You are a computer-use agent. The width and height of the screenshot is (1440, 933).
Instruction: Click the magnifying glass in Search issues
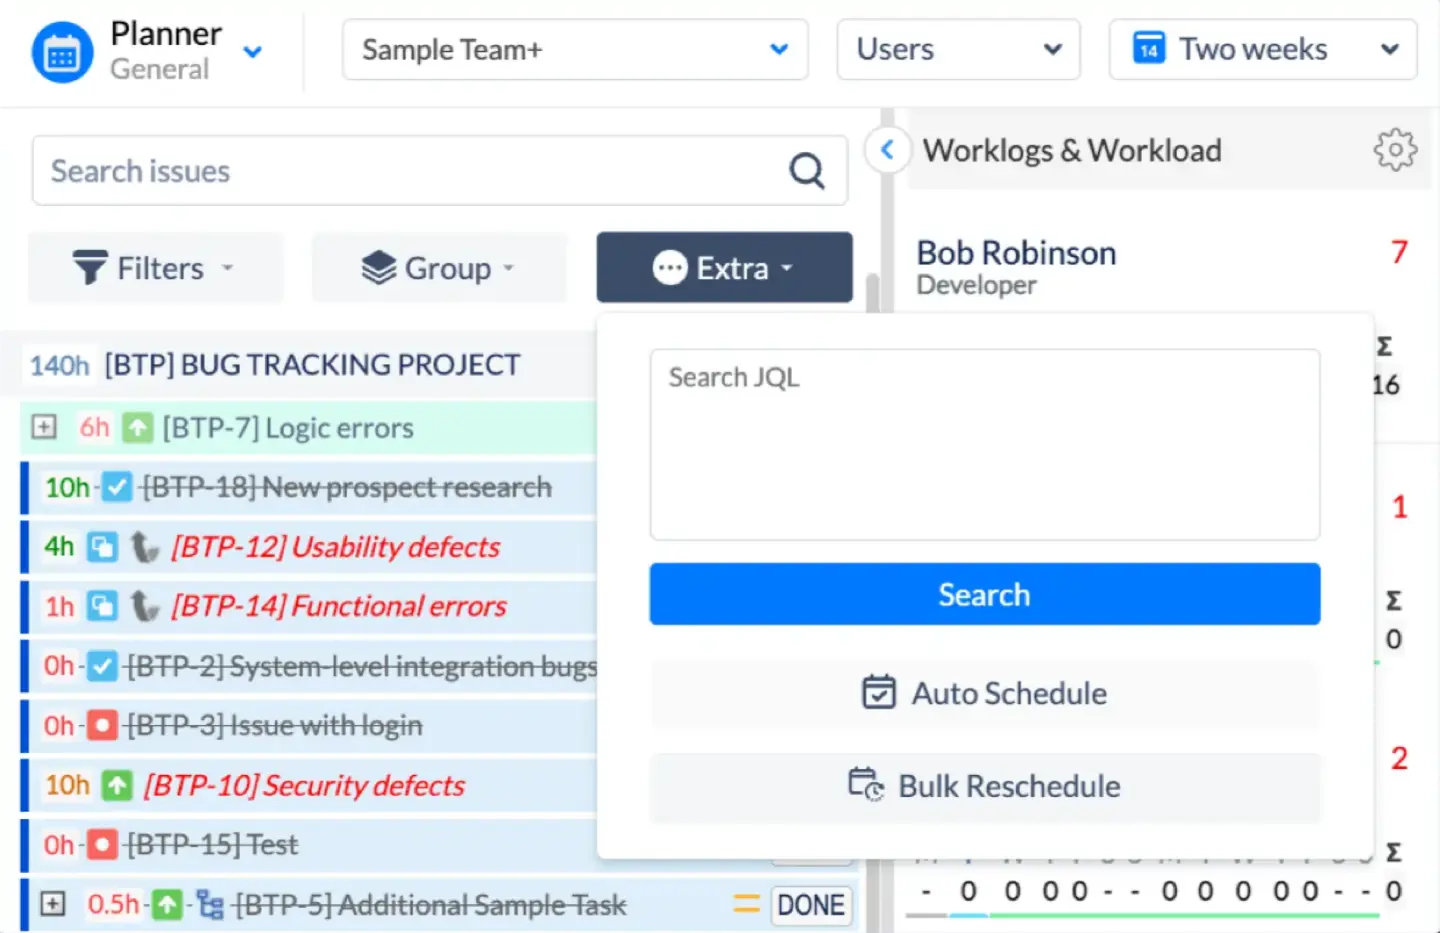(807, 171)
